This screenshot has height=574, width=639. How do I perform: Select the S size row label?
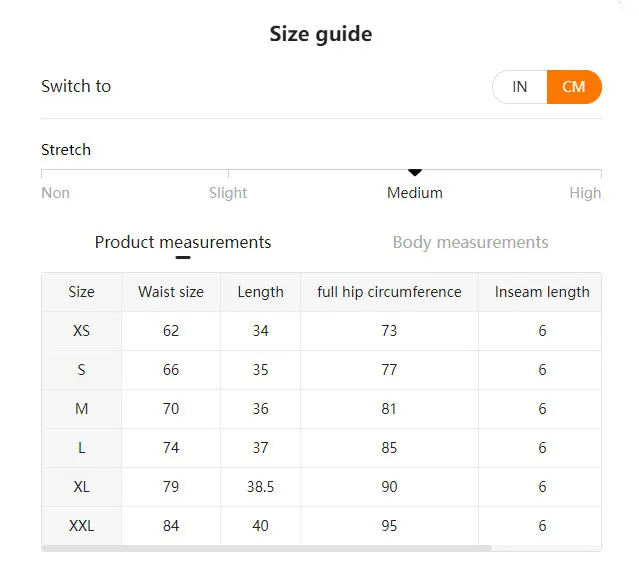coord(82,370)
